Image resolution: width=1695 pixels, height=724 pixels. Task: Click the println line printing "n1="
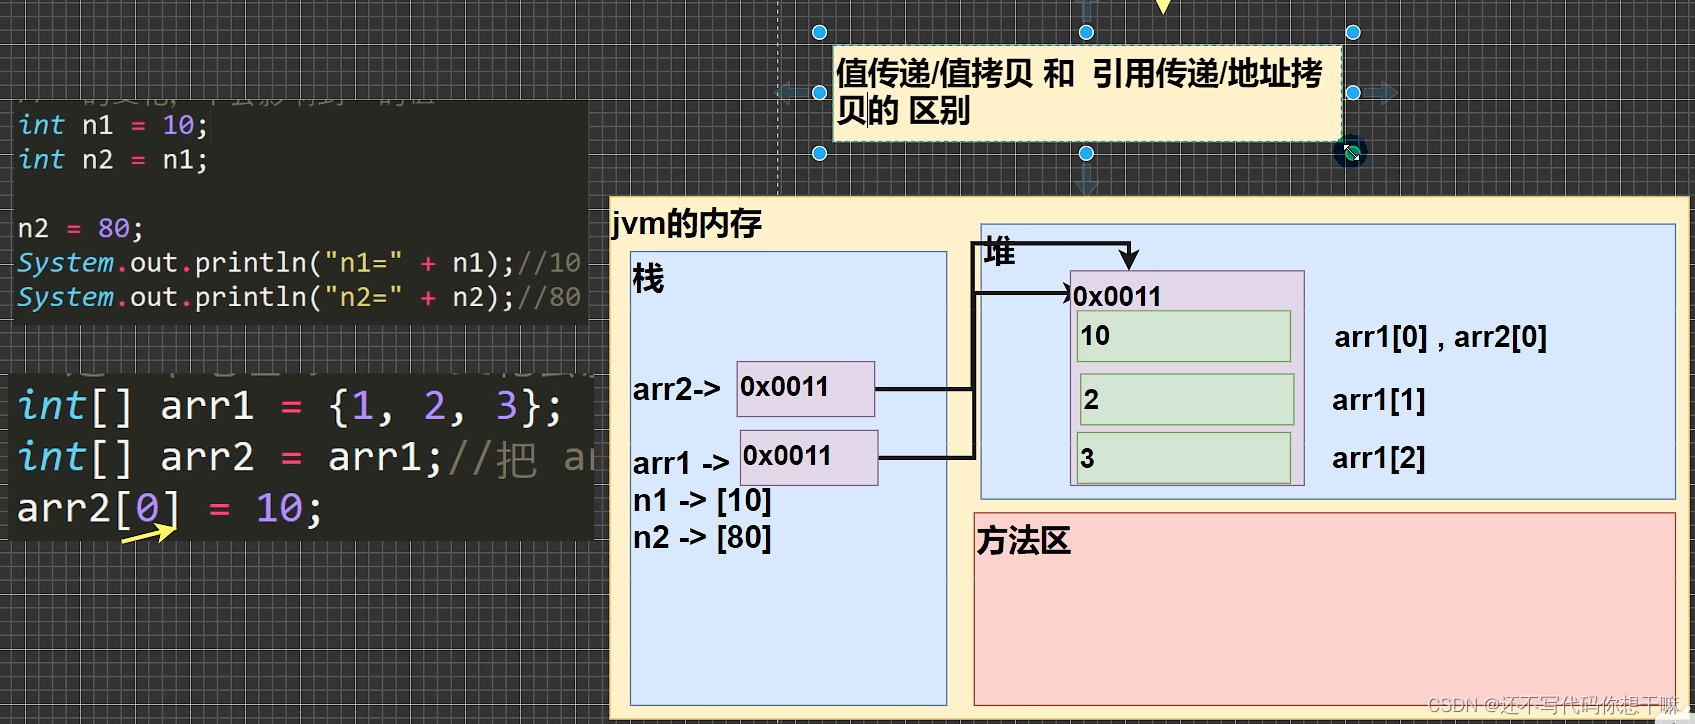[x=299, y=263]
